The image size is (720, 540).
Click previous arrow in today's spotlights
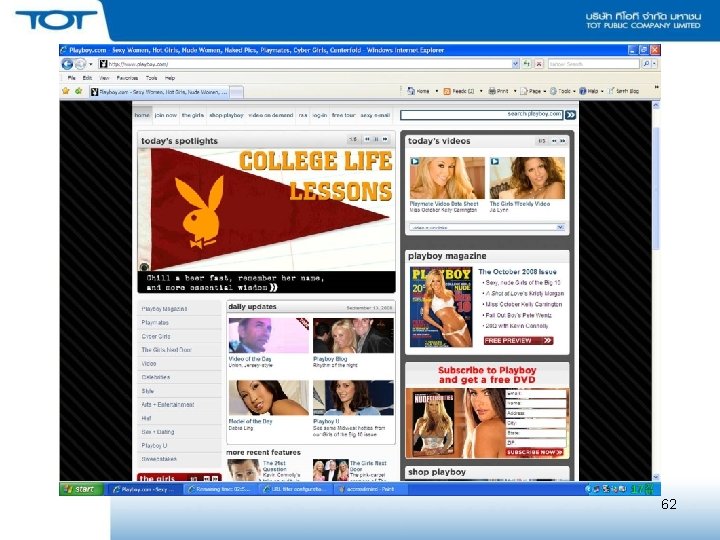(367, 139)
